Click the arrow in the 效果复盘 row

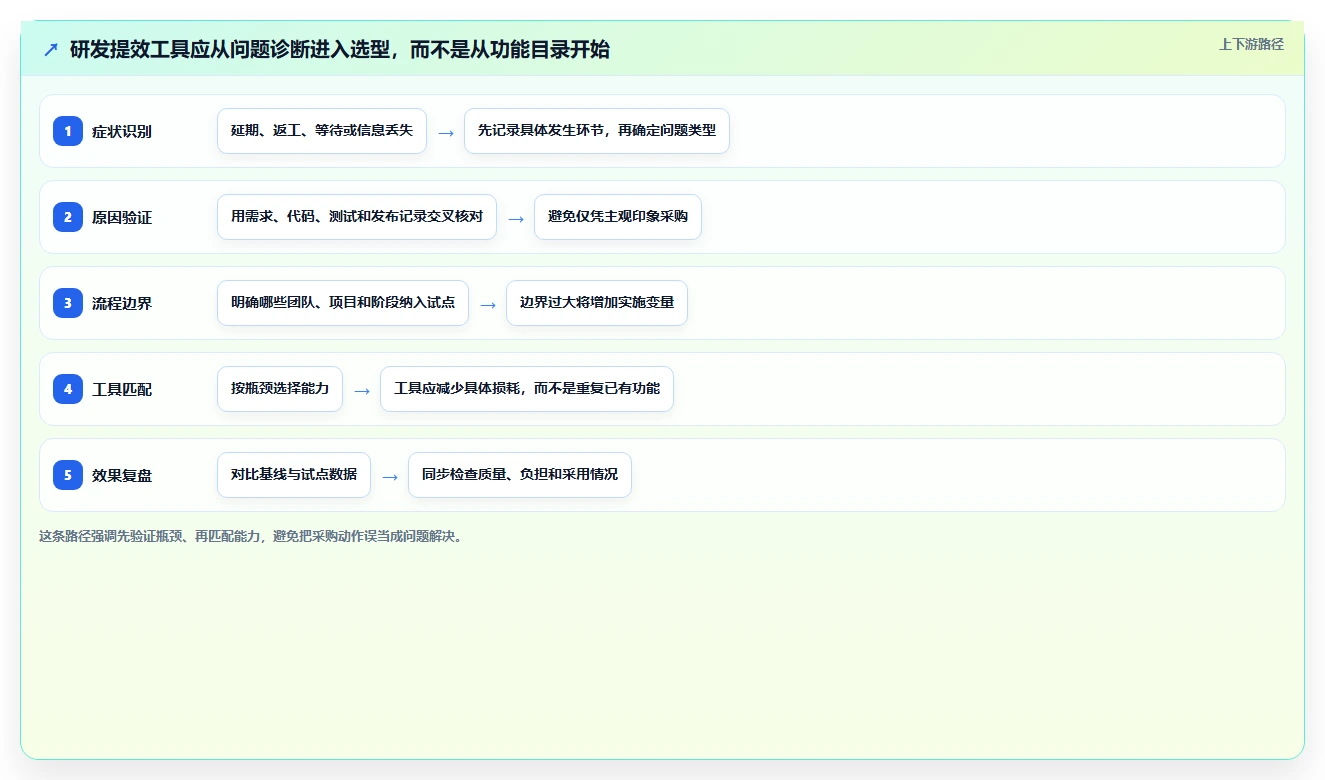390,476
